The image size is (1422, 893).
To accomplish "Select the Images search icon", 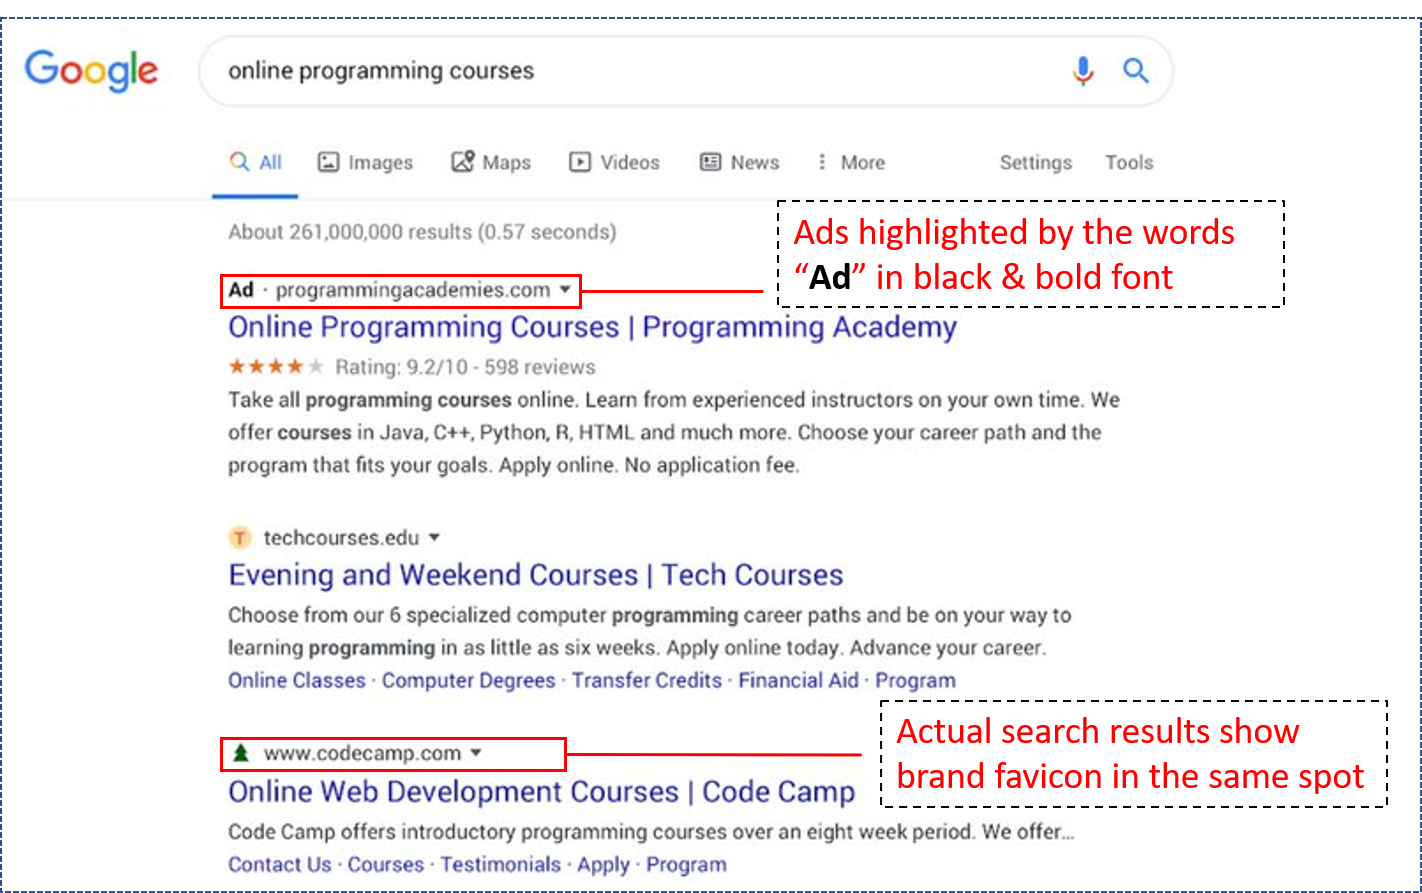I will pos(331,161).
